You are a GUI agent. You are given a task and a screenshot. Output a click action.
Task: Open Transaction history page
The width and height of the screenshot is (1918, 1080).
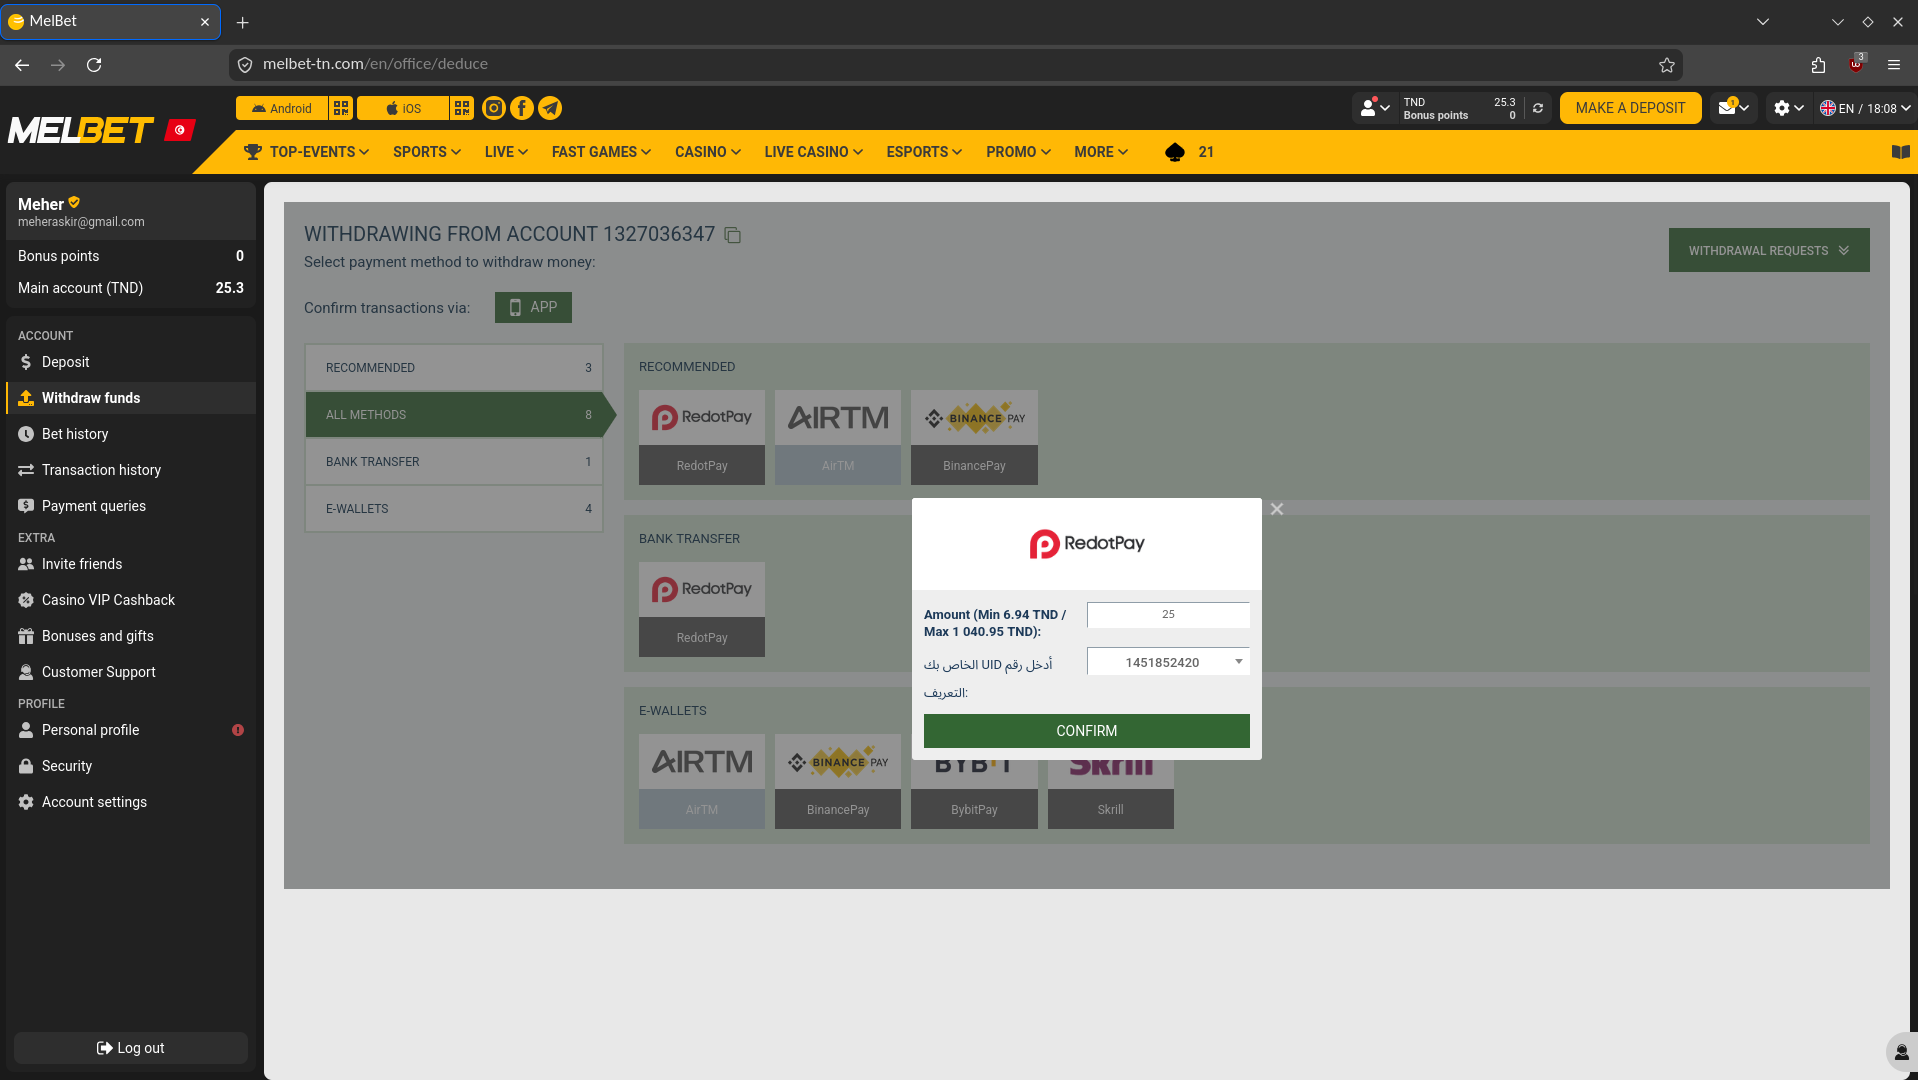tap(131, 470)
